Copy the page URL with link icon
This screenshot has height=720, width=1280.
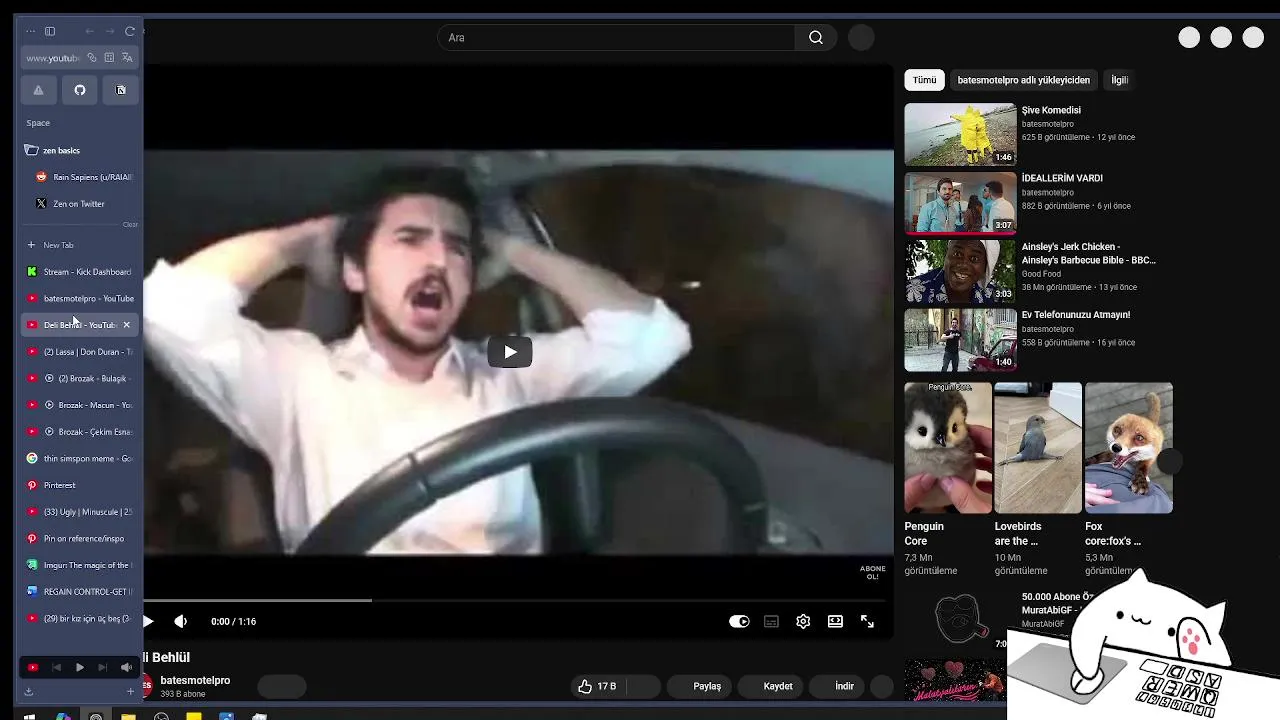point(92,58)
